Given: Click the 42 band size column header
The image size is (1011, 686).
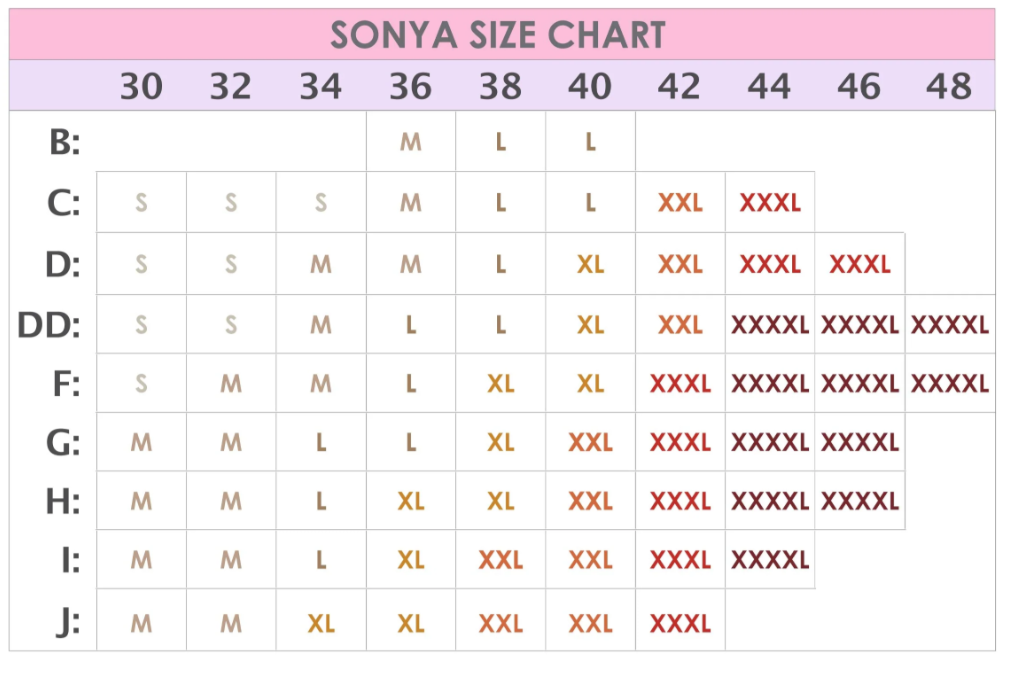Looking at the screenshot, I should click(679, 87).
